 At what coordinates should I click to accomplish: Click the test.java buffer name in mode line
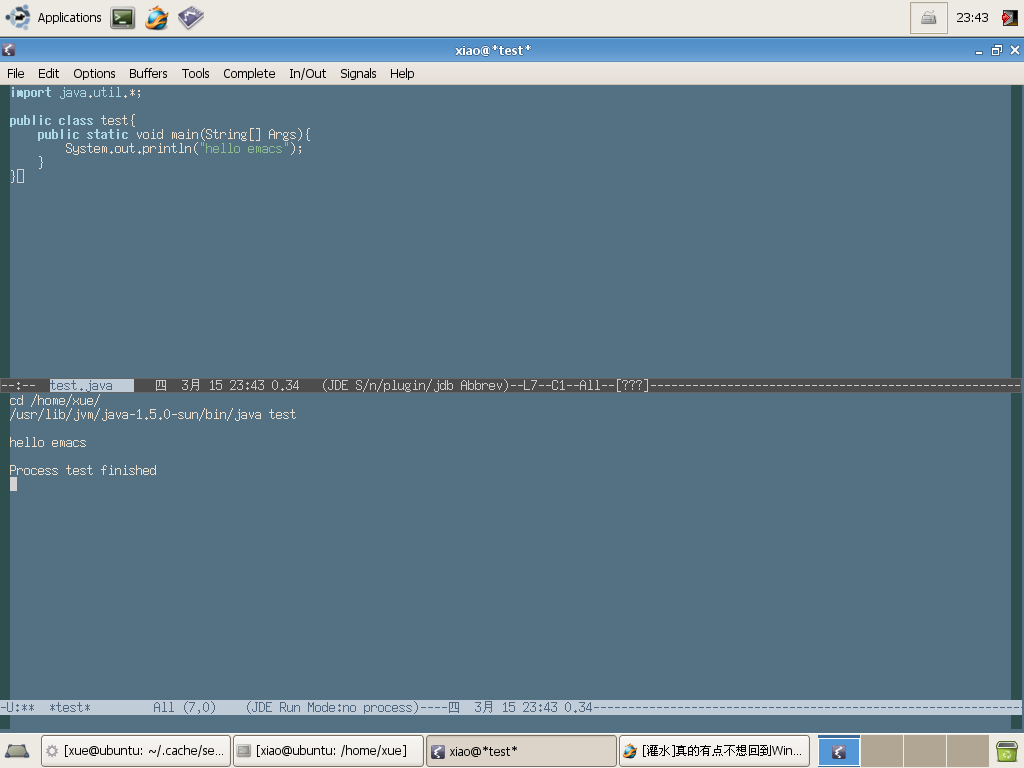tap(81, 385)
